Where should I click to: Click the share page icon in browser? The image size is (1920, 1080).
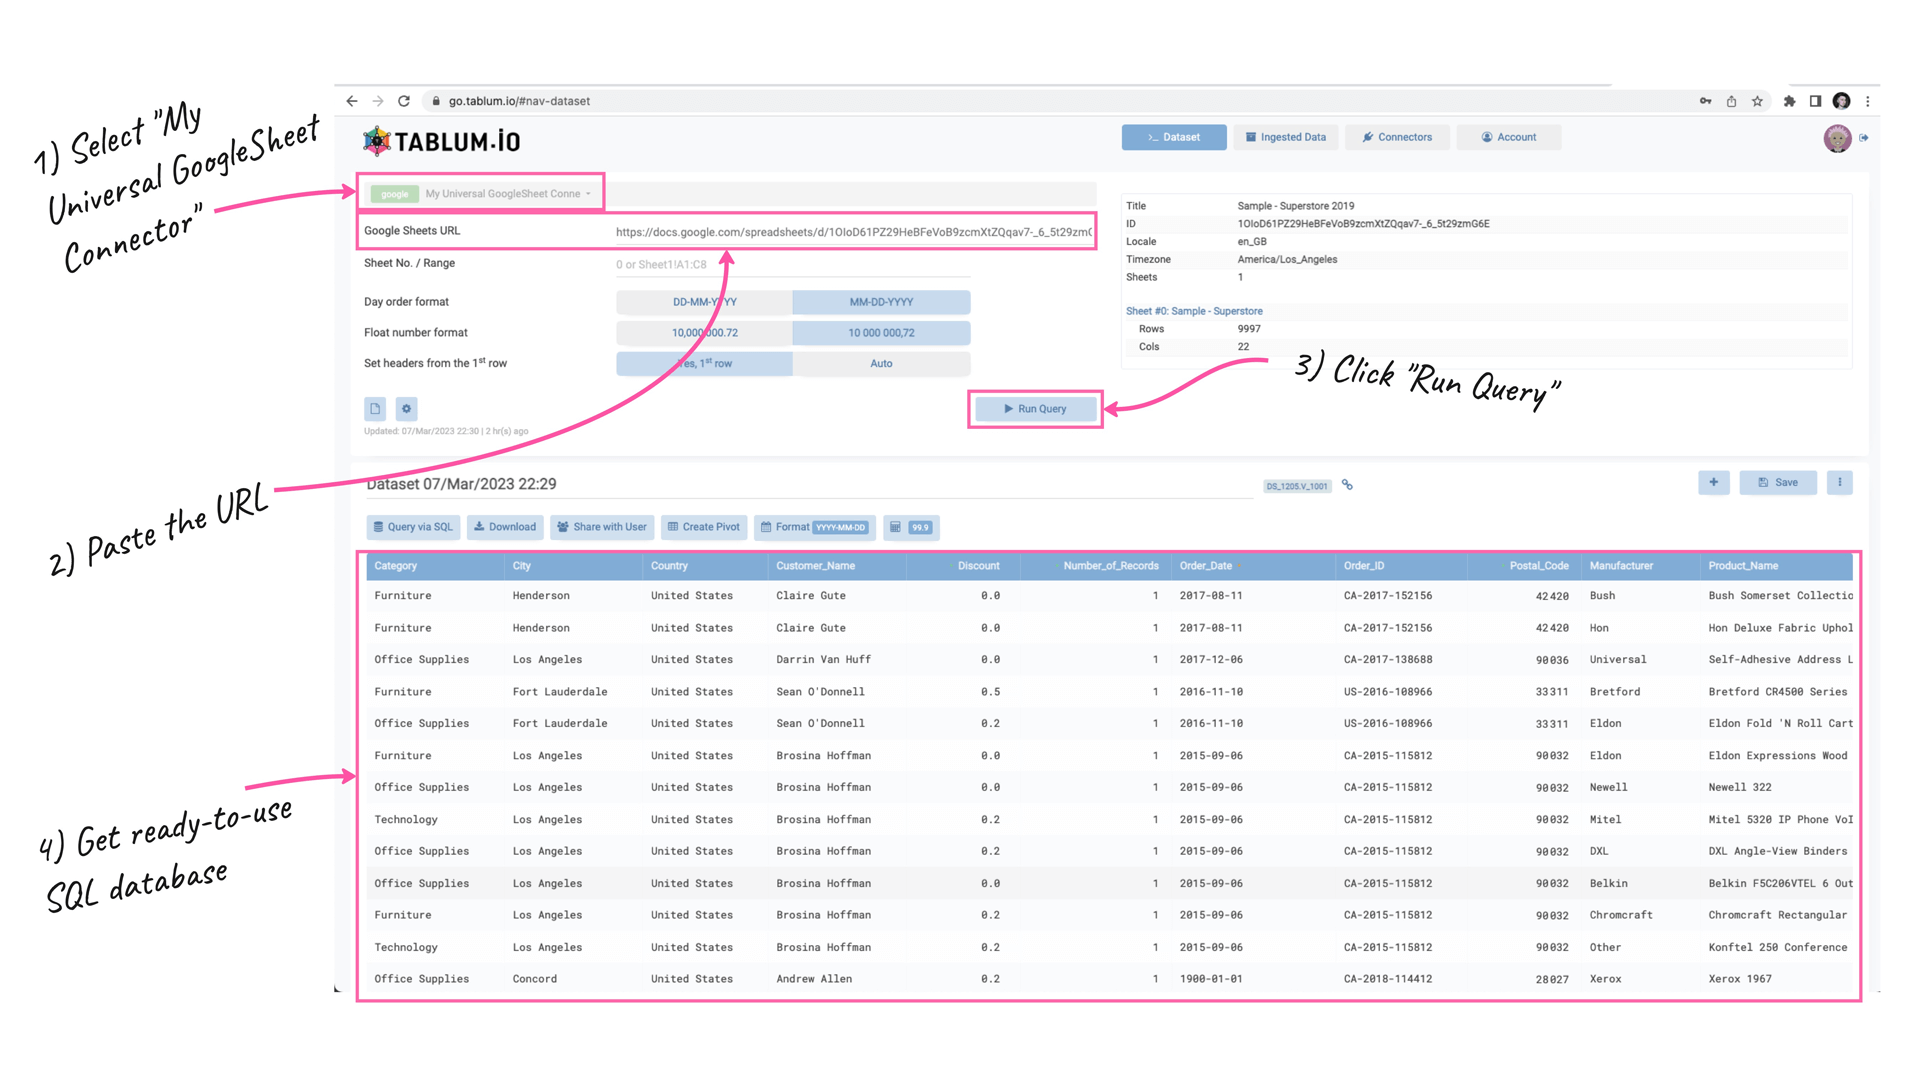pos(1731,101)
